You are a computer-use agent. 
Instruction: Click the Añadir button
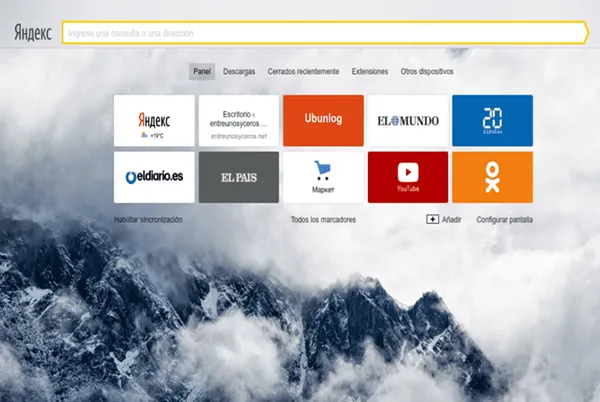tap(445, 219)
